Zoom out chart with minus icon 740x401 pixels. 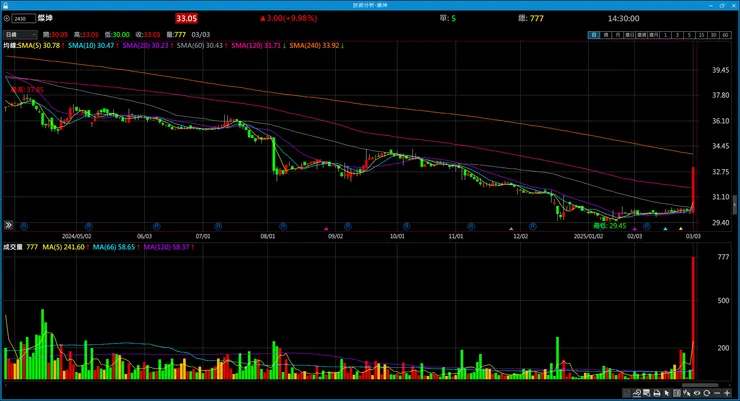point(717,393)
